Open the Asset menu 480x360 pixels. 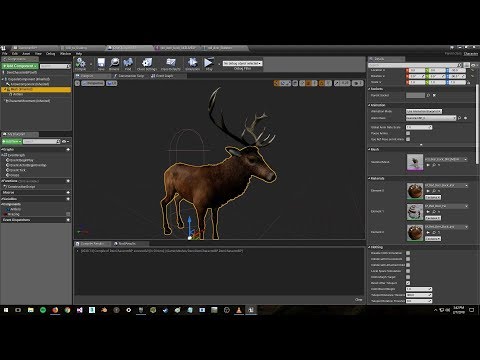point(26,53)
